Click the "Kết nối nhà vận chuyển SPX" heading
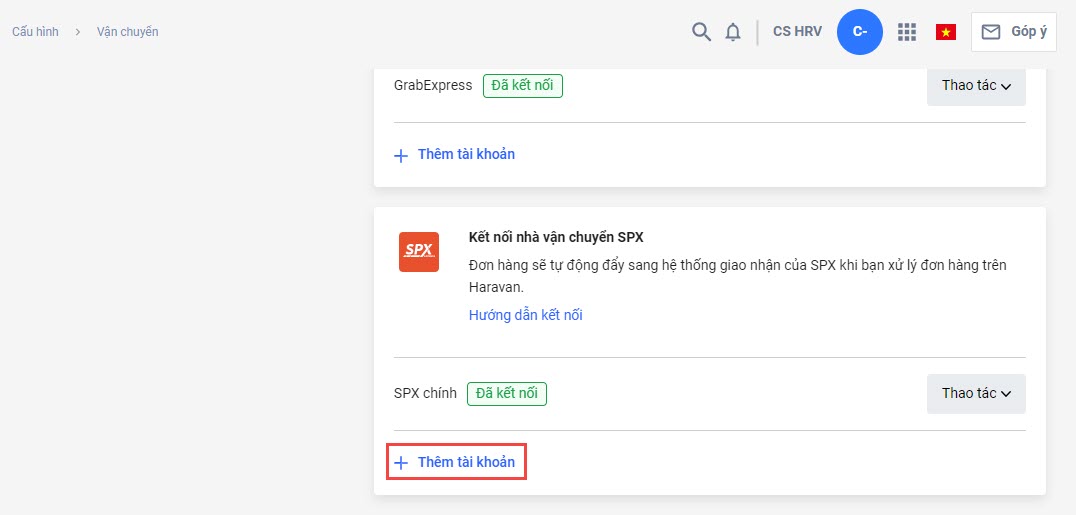This screenshot has height=515, width=1076. click(556, 238)
